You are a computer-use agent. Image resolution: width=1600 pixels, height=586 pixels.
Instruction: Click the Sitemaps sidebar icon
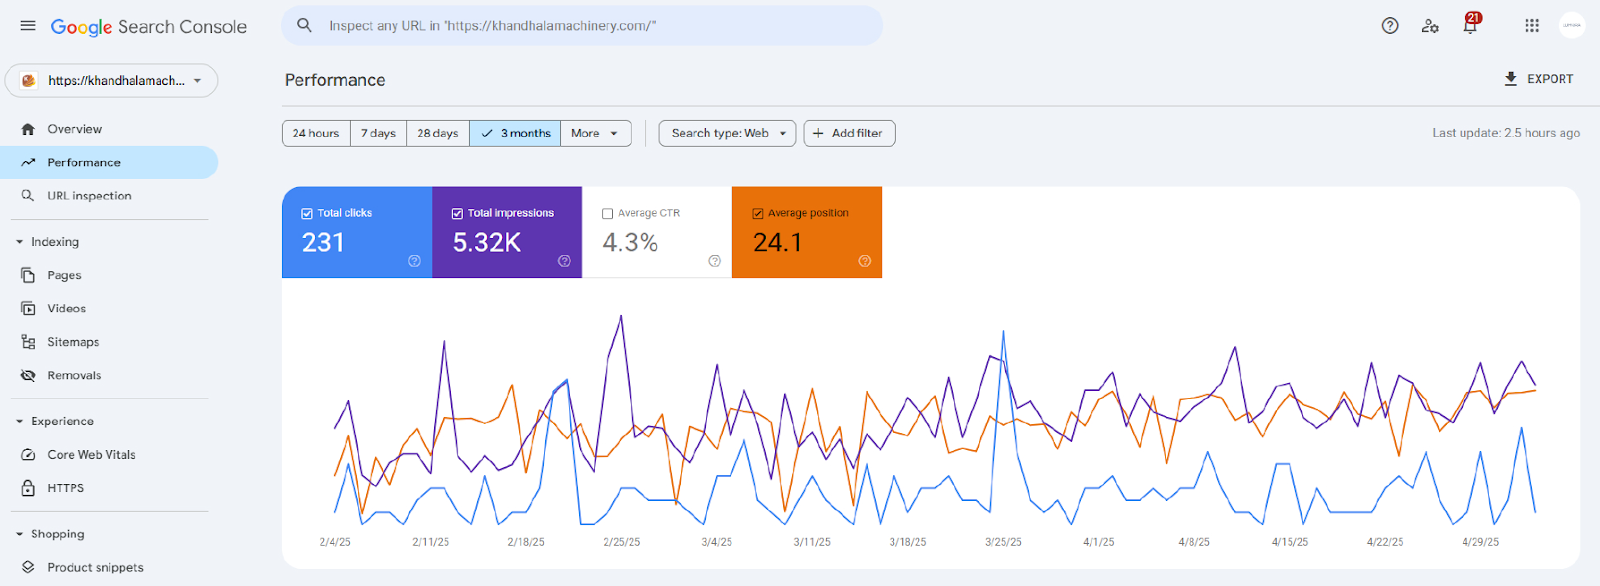[x=28, y=342]
